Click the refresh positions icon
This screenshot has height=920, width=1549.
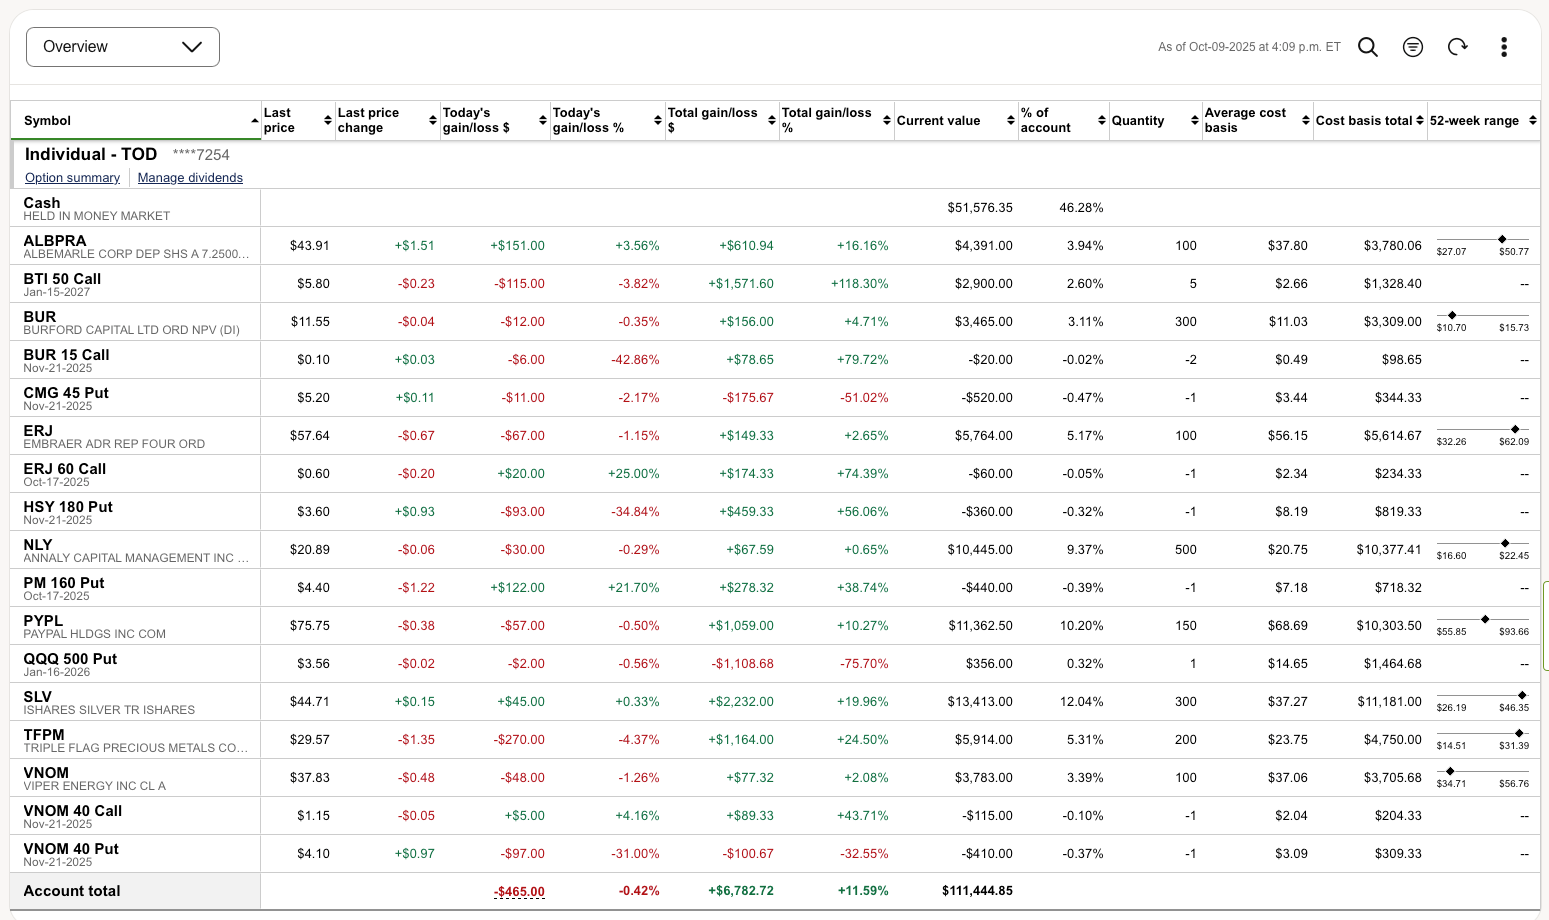tap(1457, 47)
